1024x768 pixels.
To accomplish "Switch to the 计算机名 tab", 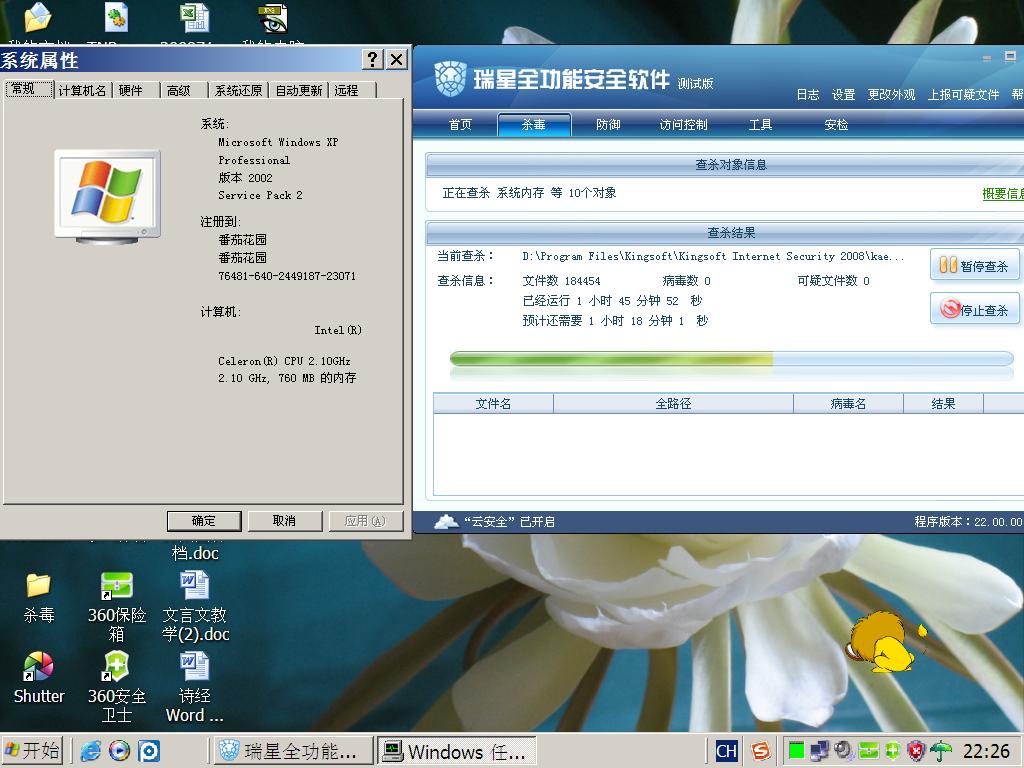I will click(x=82, y=90).
